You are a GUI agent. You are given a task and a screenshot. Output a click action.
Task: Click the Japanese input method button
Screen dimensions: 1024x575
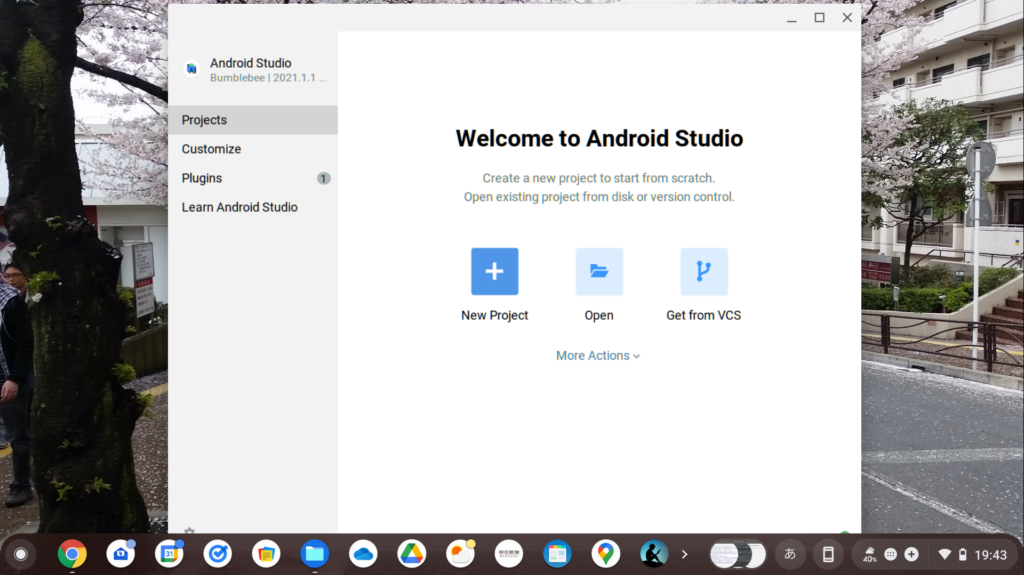tap(790, 555)
